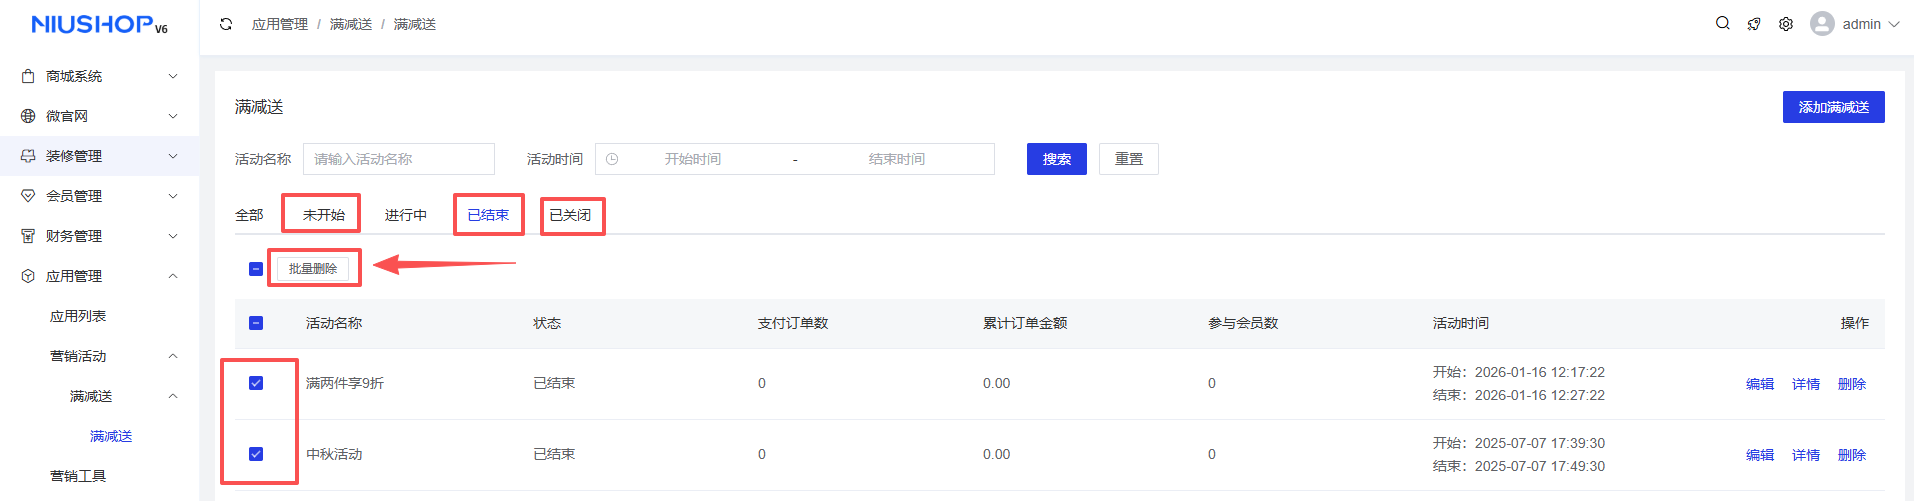Click the rocket icon in header
Screen dimensions: 1914x501
click(1754, 24)
